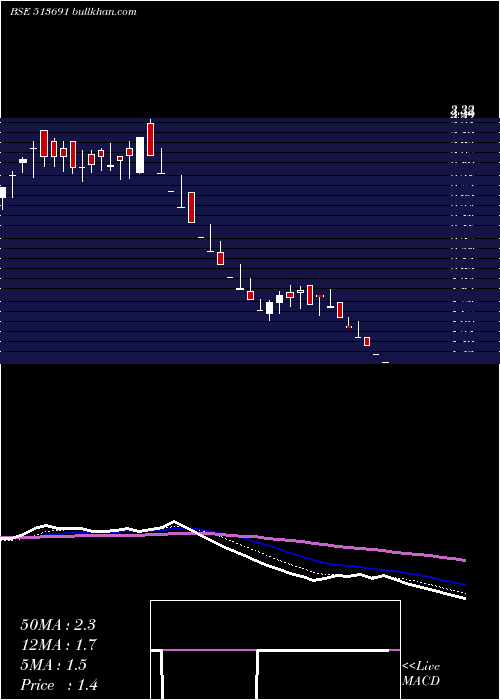
Task: Click the tall red candle at the chart's peak
Action: click(x=150, y=139)
